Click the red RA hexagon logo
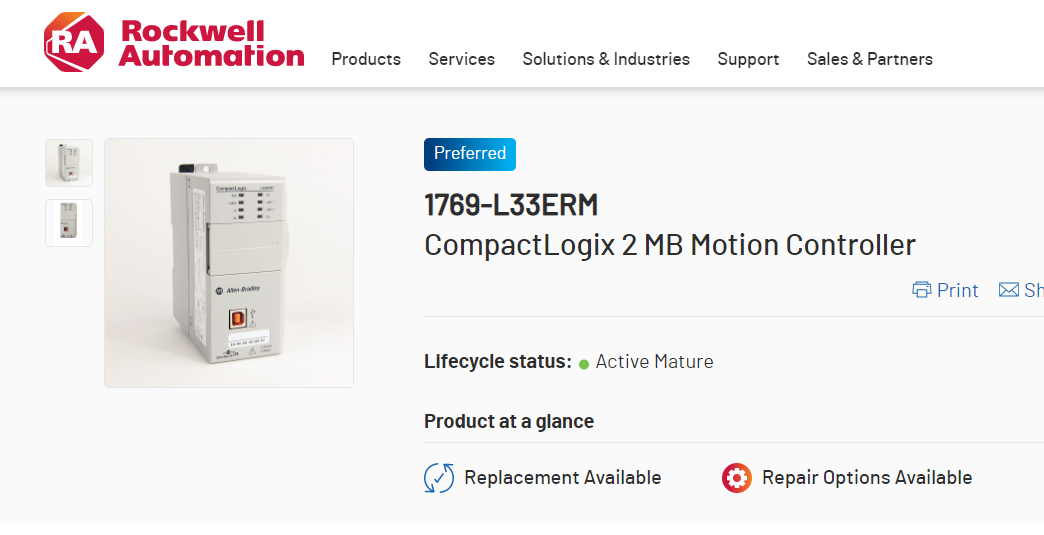Viewport: 1044px width, 535px height. (x=73, y=43)
